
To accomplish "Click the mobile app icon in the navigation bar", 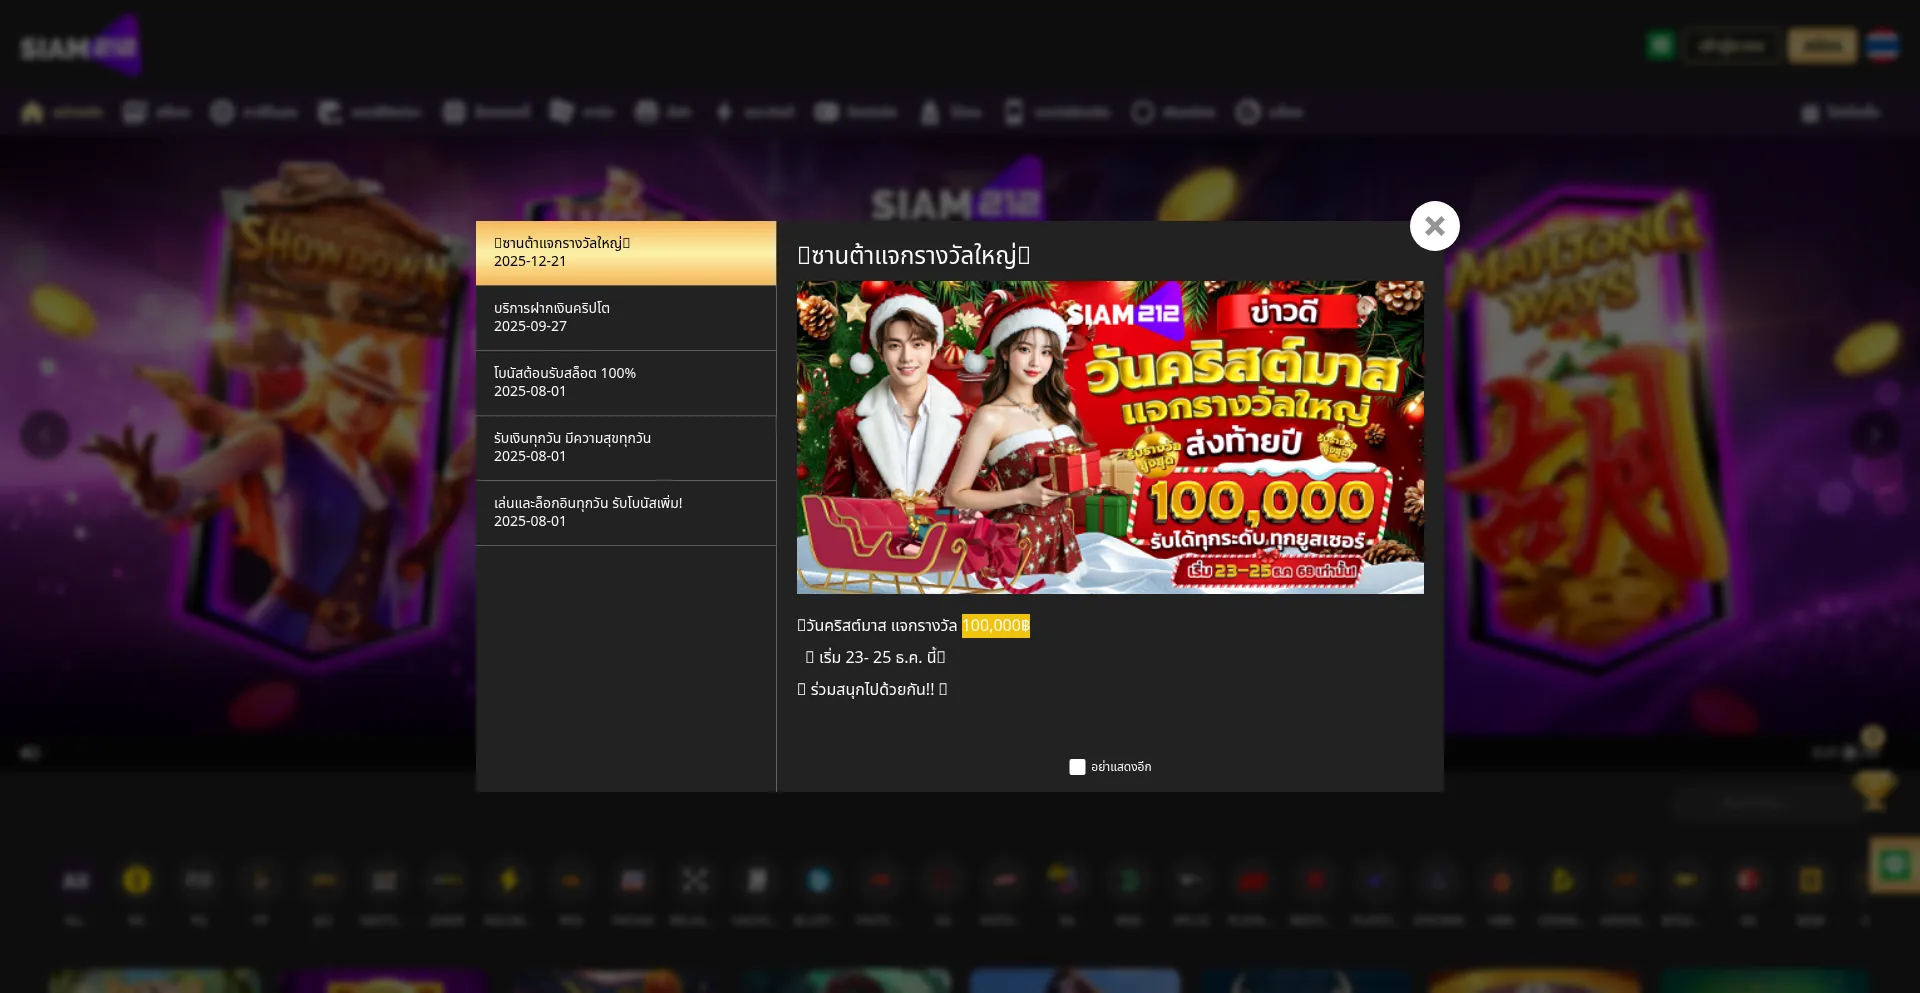I will [1013, 112].
